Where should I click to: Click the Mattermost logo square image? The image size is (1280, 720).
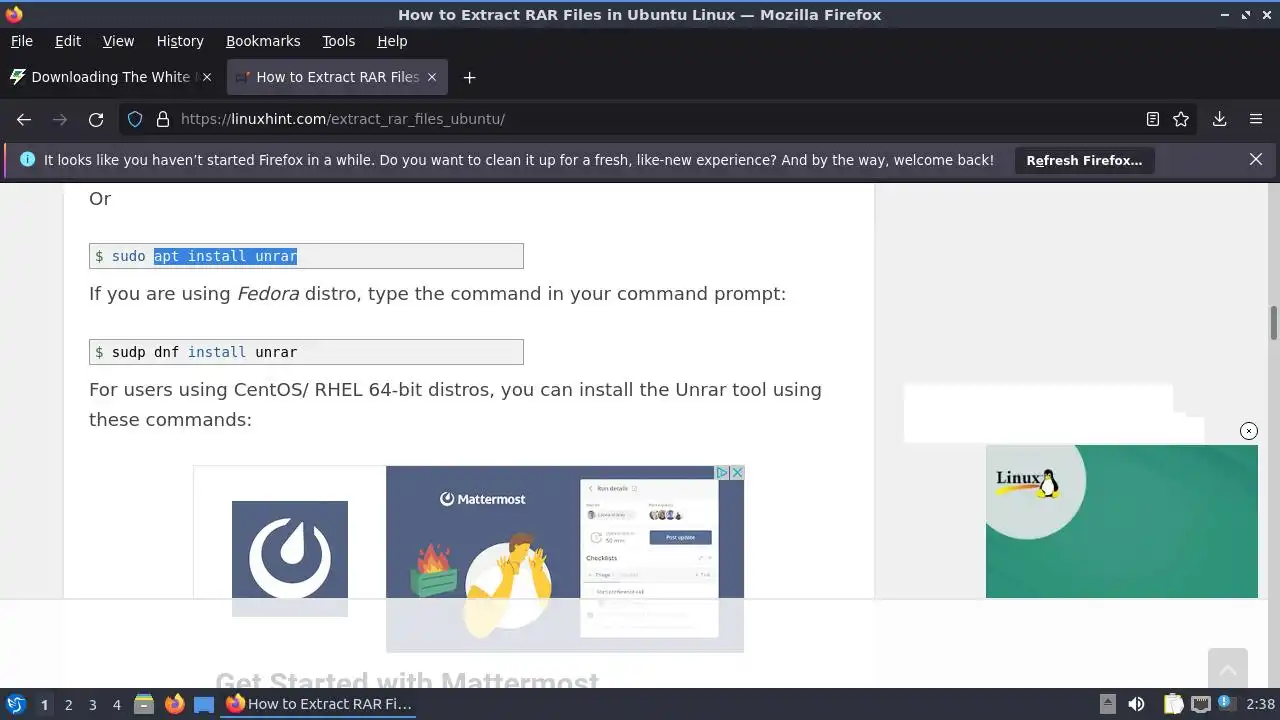290,558
